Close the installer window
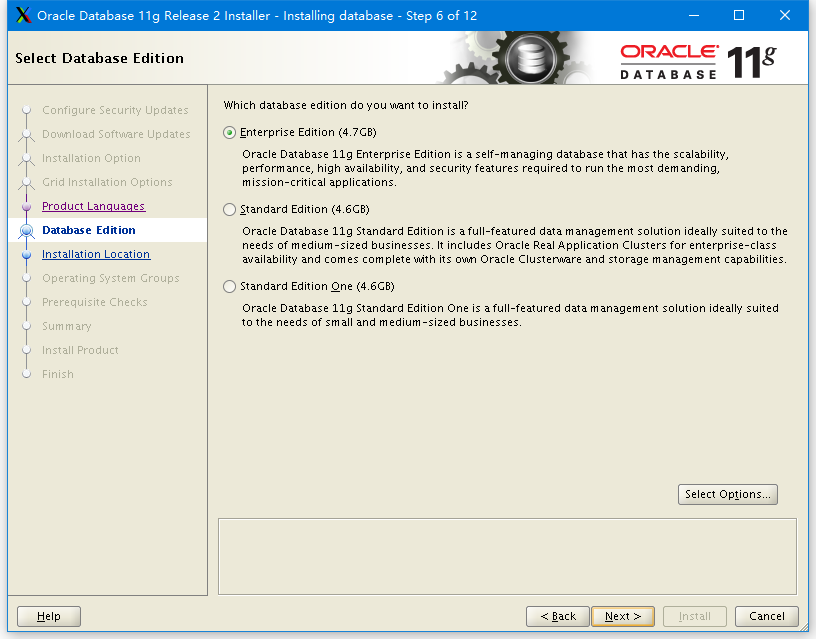 click(x=785, y=16)
